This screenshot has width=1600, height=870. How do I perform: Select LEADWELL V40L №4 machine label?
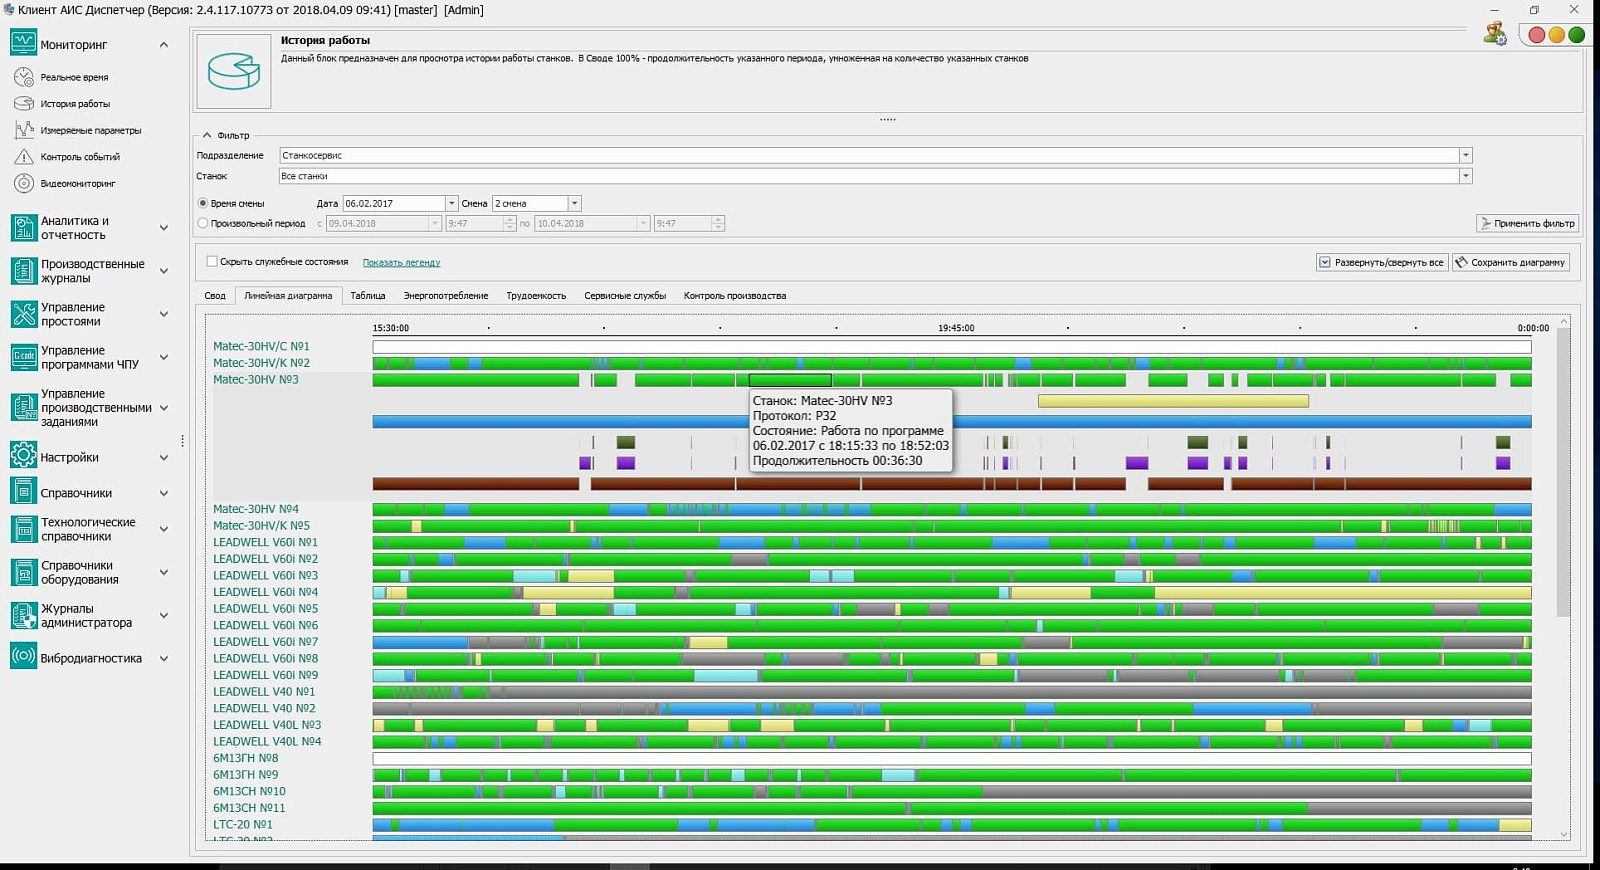pyautogui.click(x=267, y=742)
